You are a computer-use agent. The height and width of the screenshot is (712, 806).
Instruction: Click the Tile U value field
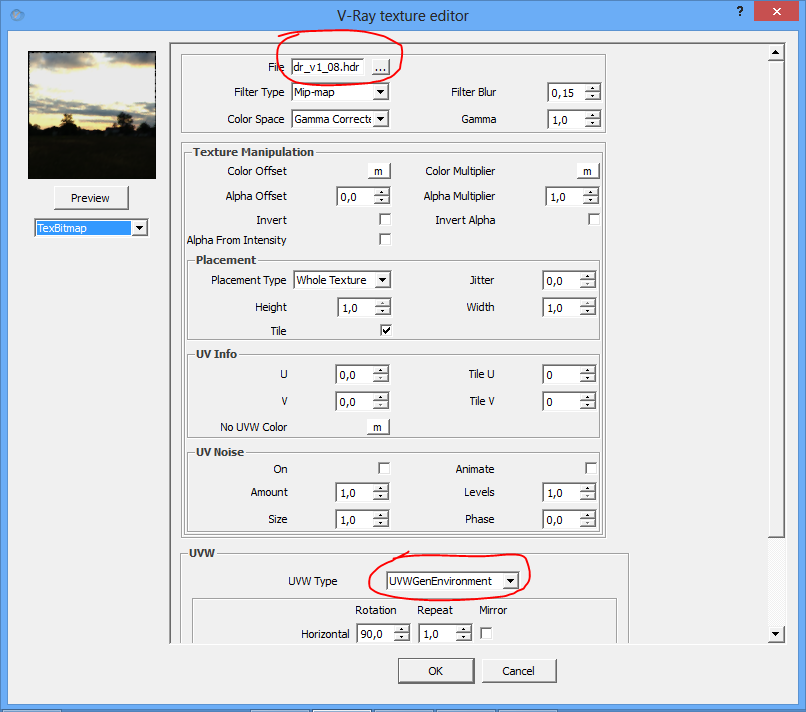click(561, 375)
